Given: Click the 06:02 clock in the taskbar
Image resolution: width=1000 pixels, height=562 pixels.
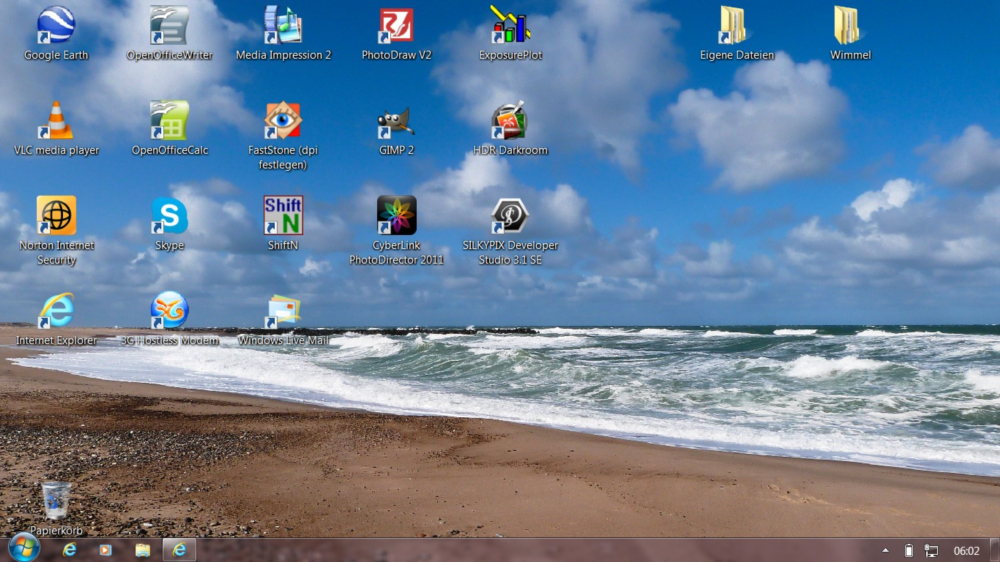Looking at the screenshot, I should pyautogui.click(x=966, y=550).
